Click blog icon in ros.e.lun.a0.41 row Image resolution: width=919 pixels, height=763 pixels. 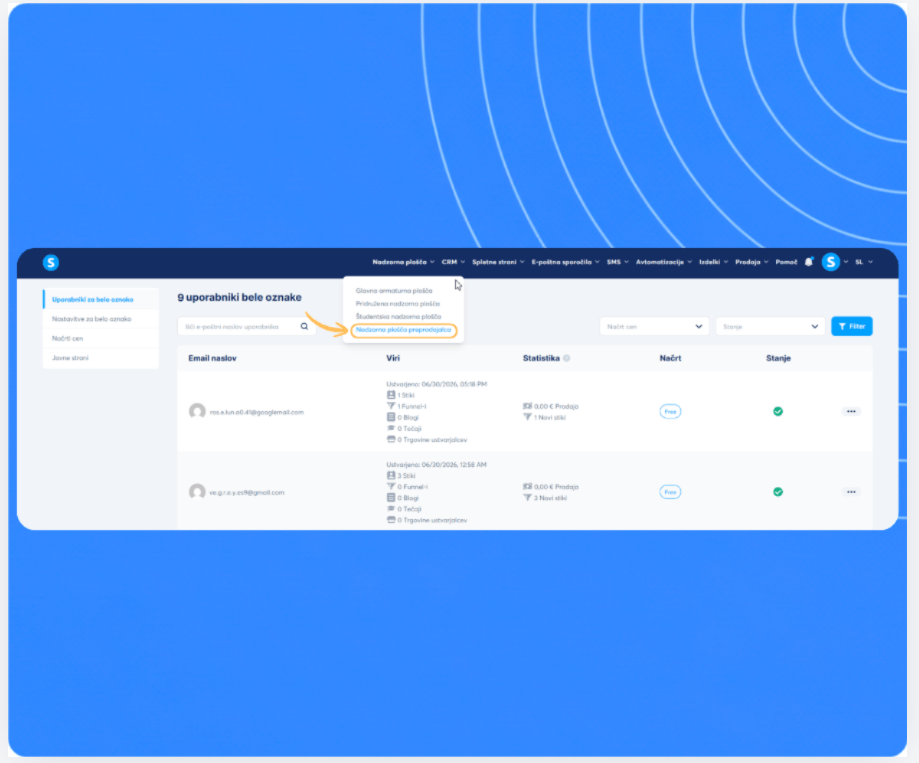point(391,417)
